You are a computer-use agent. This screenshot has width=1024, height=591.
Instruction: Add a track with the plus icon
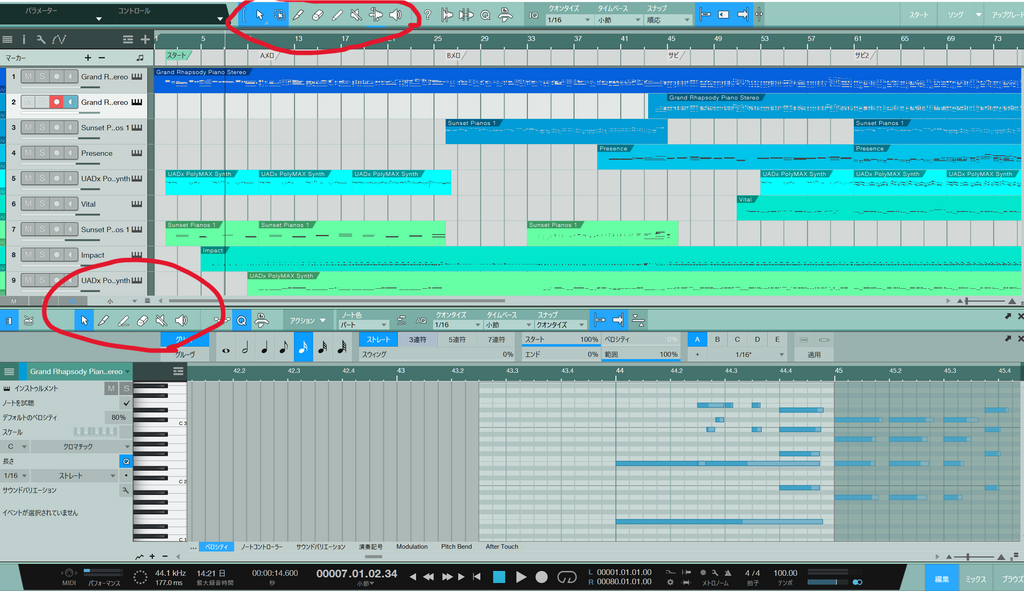(145, 40)
